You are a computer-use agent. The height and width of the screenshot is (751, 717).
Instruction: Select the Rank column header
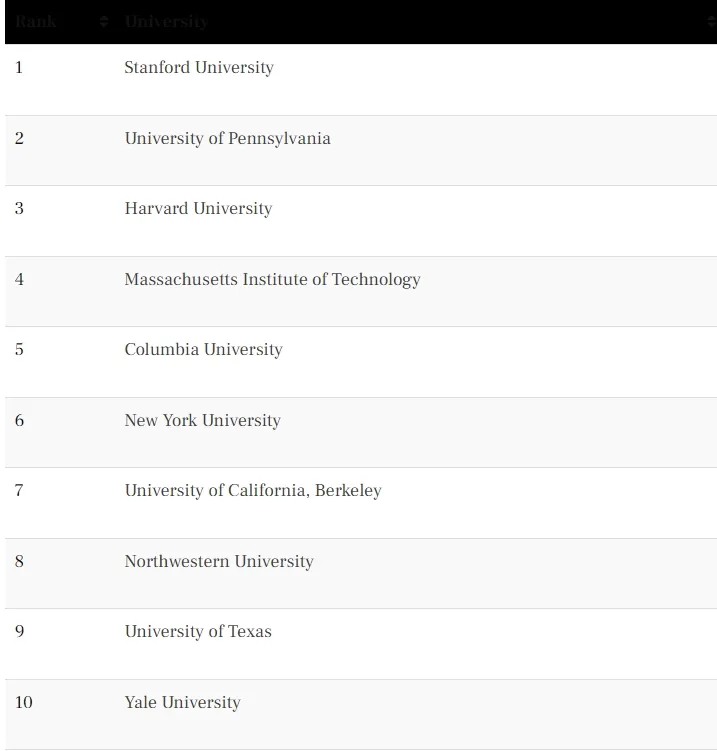coord(36,22)
